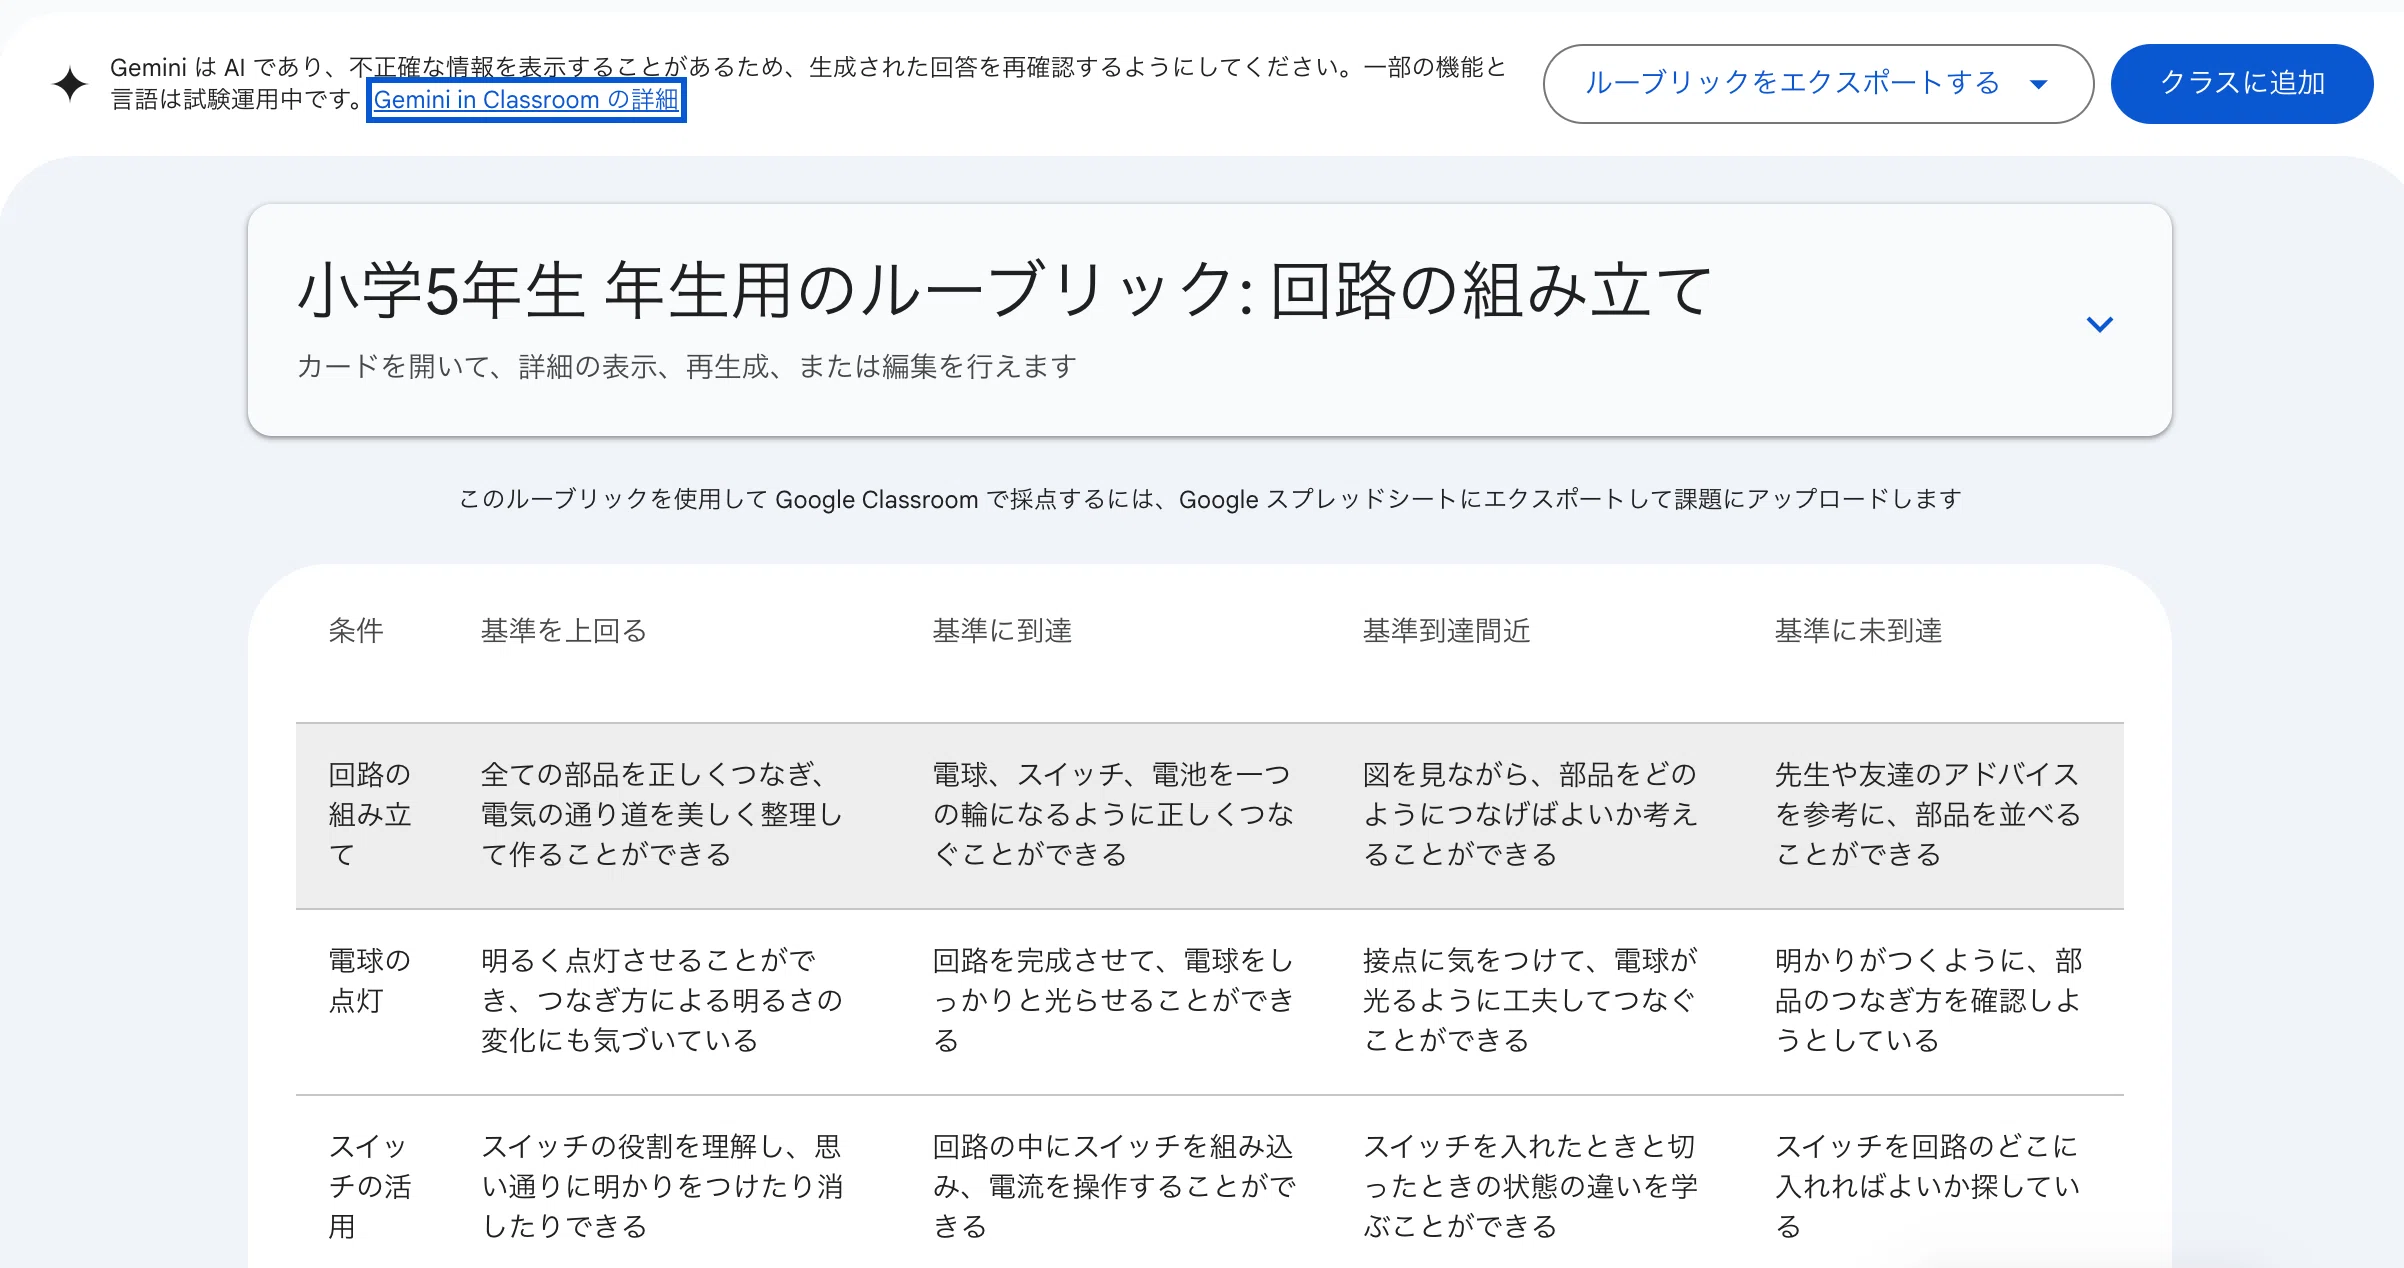
Task: Open the Gemini in Classroom の詳細 link
Action: [526, 100]
